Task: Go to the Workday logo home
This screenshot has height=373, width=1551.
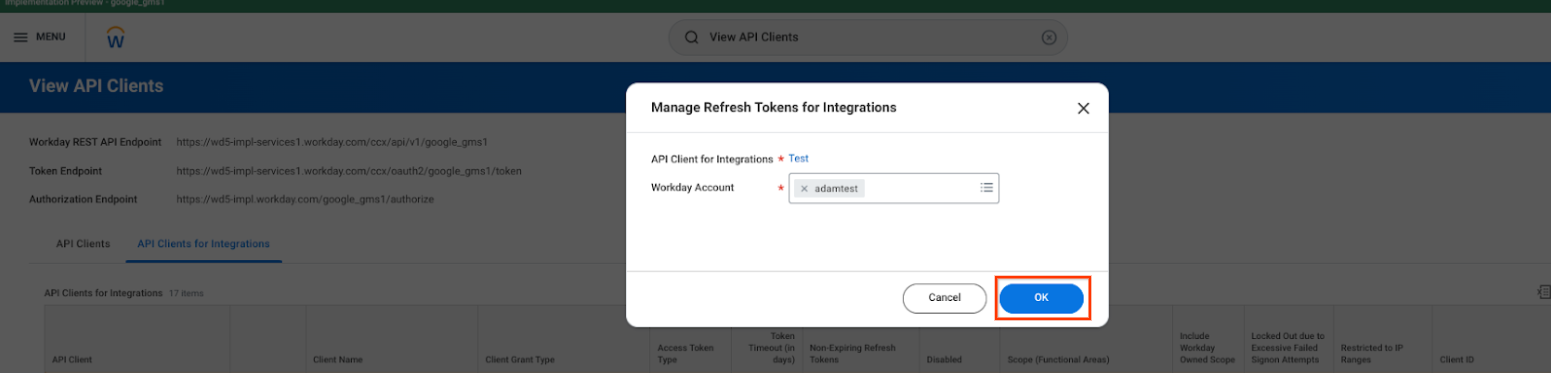Action: pyautogui.click(x=116, y=38)
